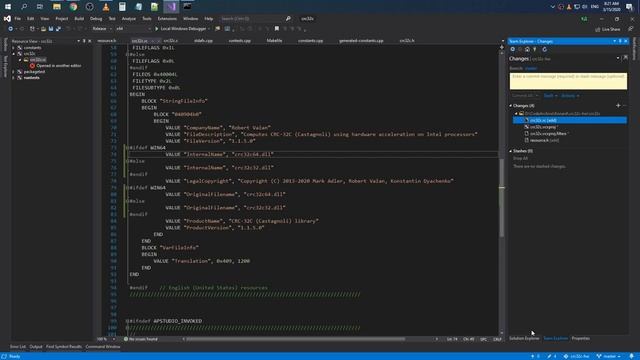Expand the nuntests node in Resource View
Screen dimensions: 640x360
tap(13, 78)
